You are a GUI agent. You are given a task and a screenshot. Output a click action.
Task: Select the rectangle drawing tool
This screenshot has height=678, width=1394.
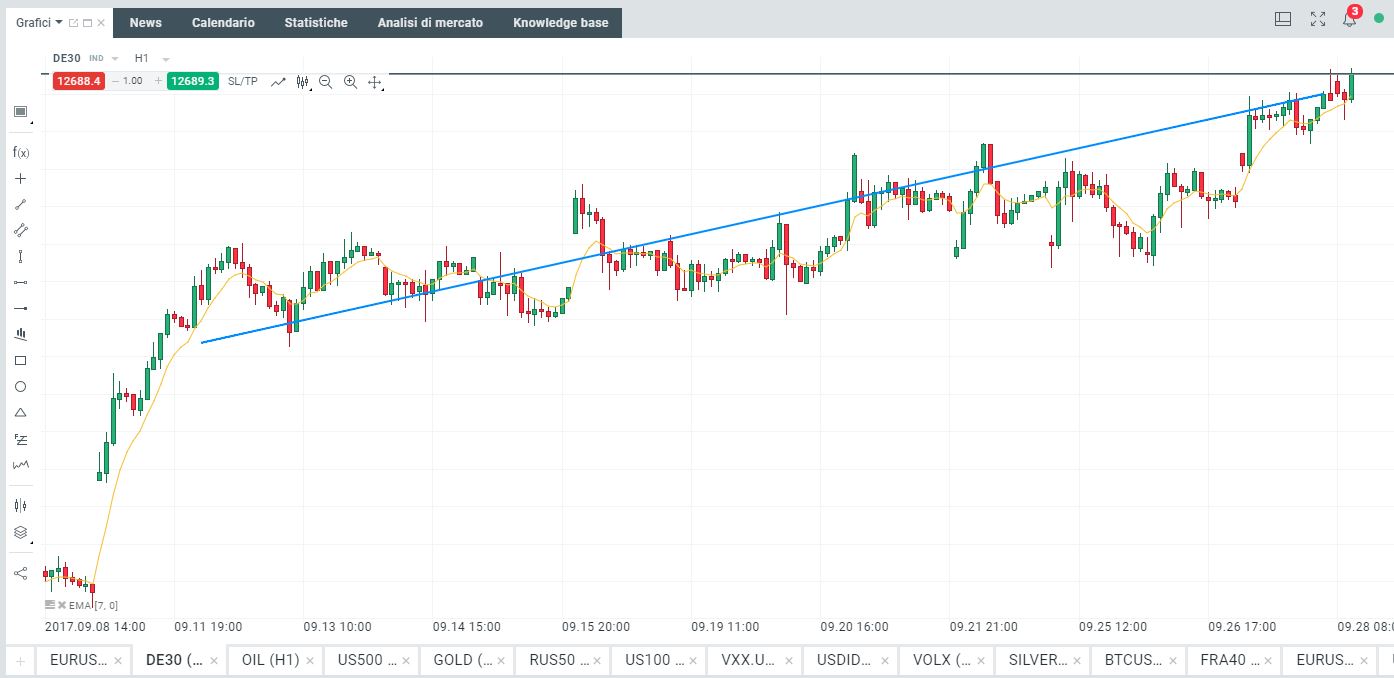(20, 361)
